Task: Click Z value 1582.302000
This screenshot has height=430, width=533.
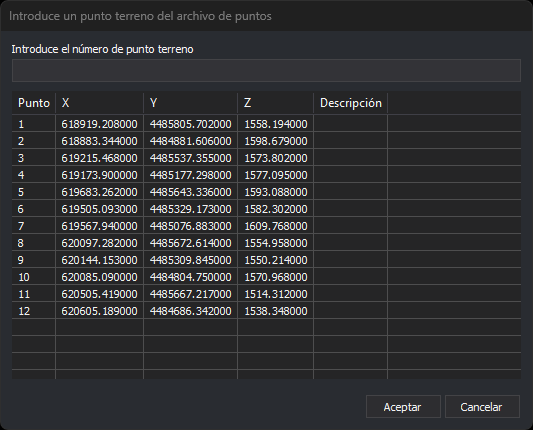Action: 276,209
